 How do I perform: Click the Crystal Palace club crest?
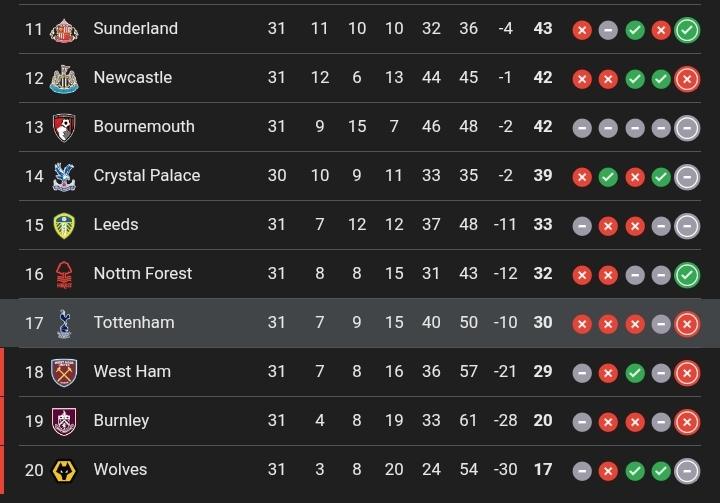(x=65, y=176)
